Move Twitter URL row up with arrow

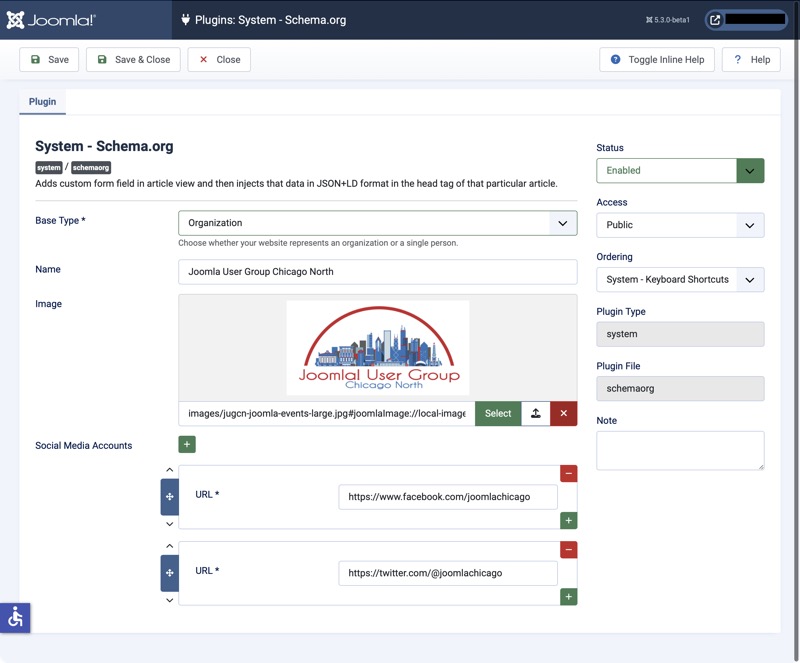click(169, 546)
